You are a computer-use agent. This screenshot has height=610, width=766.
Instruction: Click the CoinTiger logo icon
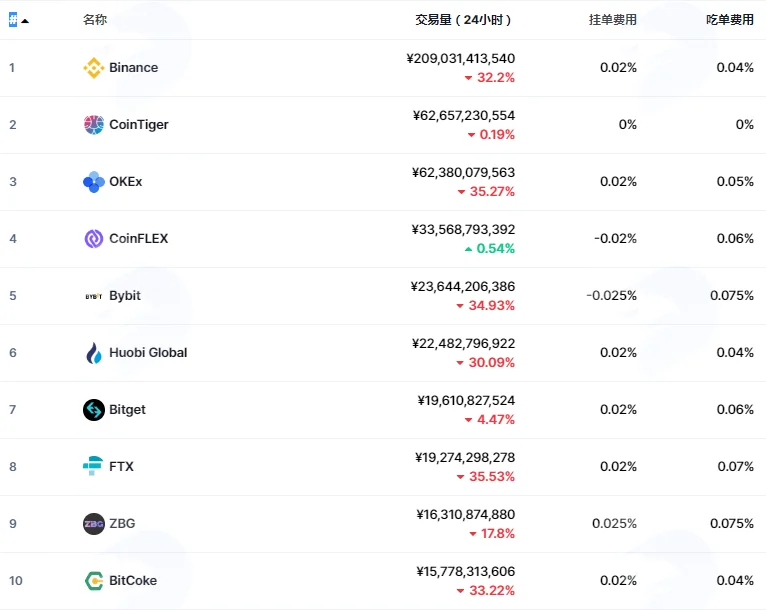[x=93, y=125]
